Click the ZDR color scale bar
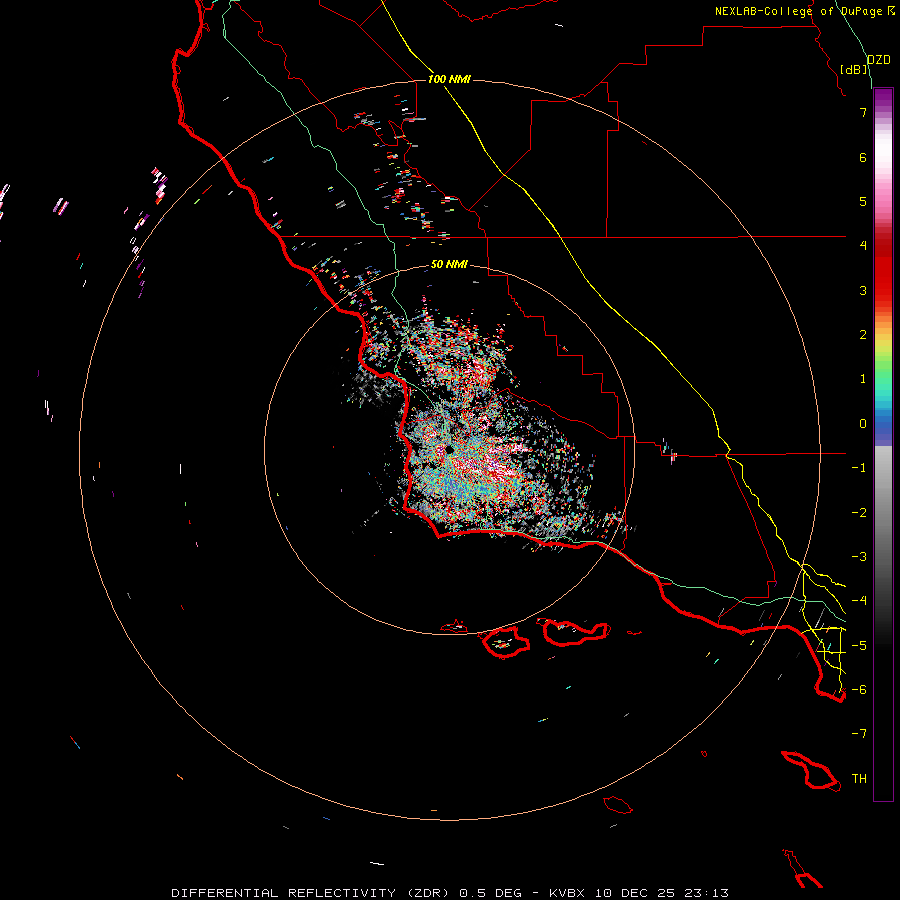Image resolution: width=900 pixels, height=900 pixels. click(x=883, y=445)
